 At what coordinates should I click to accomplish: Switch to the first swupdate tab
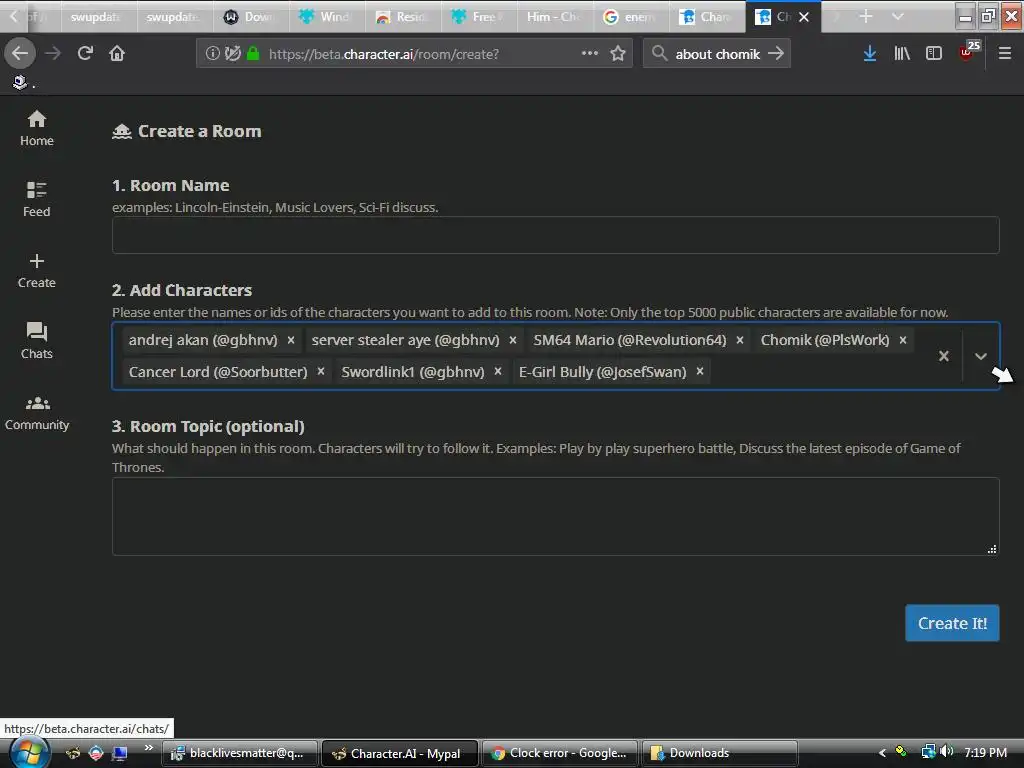[99, 17]
